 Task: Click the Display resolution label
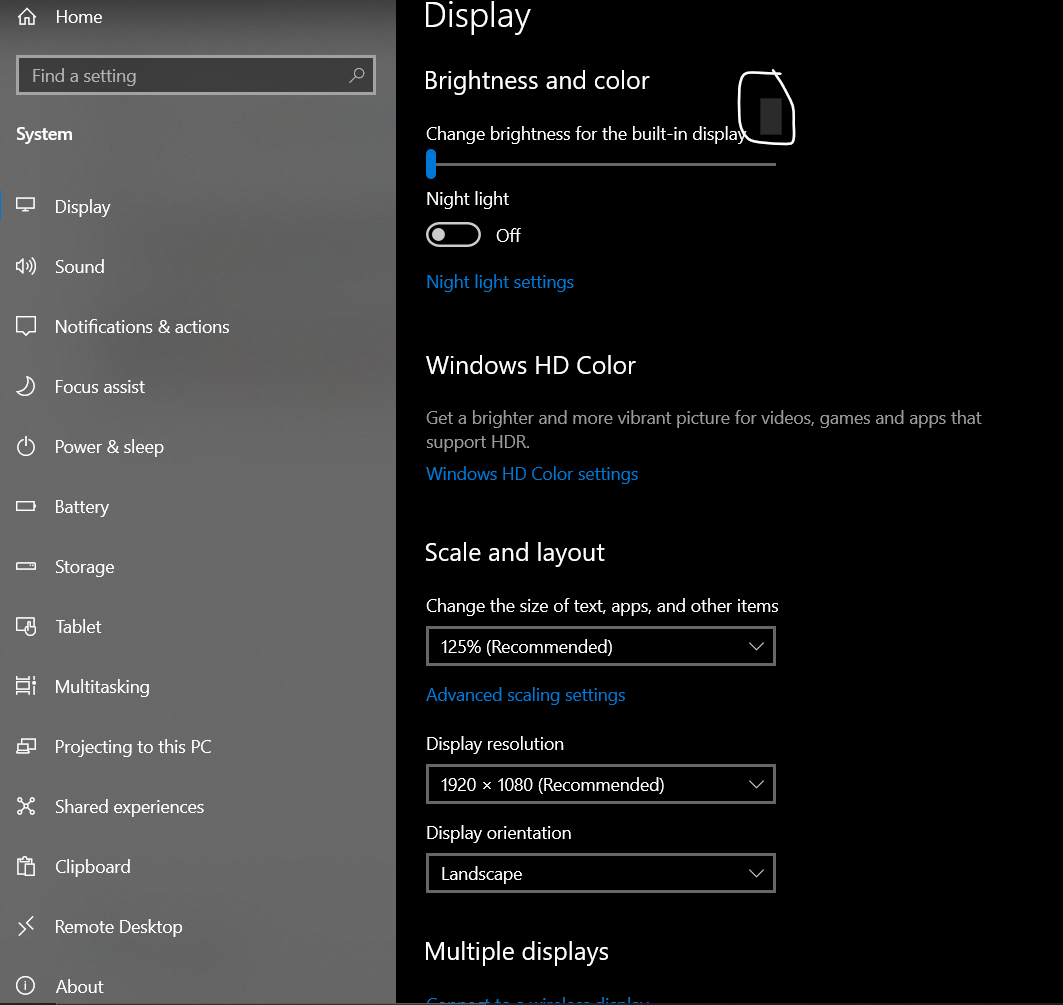(x=495, y=744)
